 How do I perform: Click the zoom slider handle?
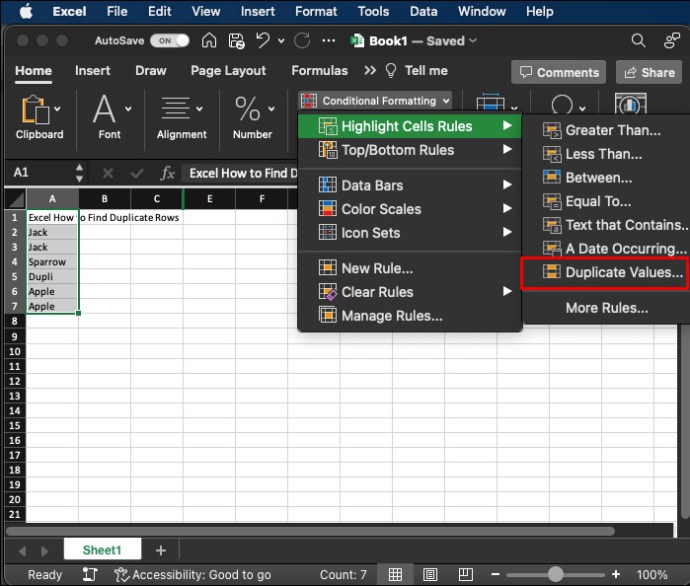click(x=556, y=575)
